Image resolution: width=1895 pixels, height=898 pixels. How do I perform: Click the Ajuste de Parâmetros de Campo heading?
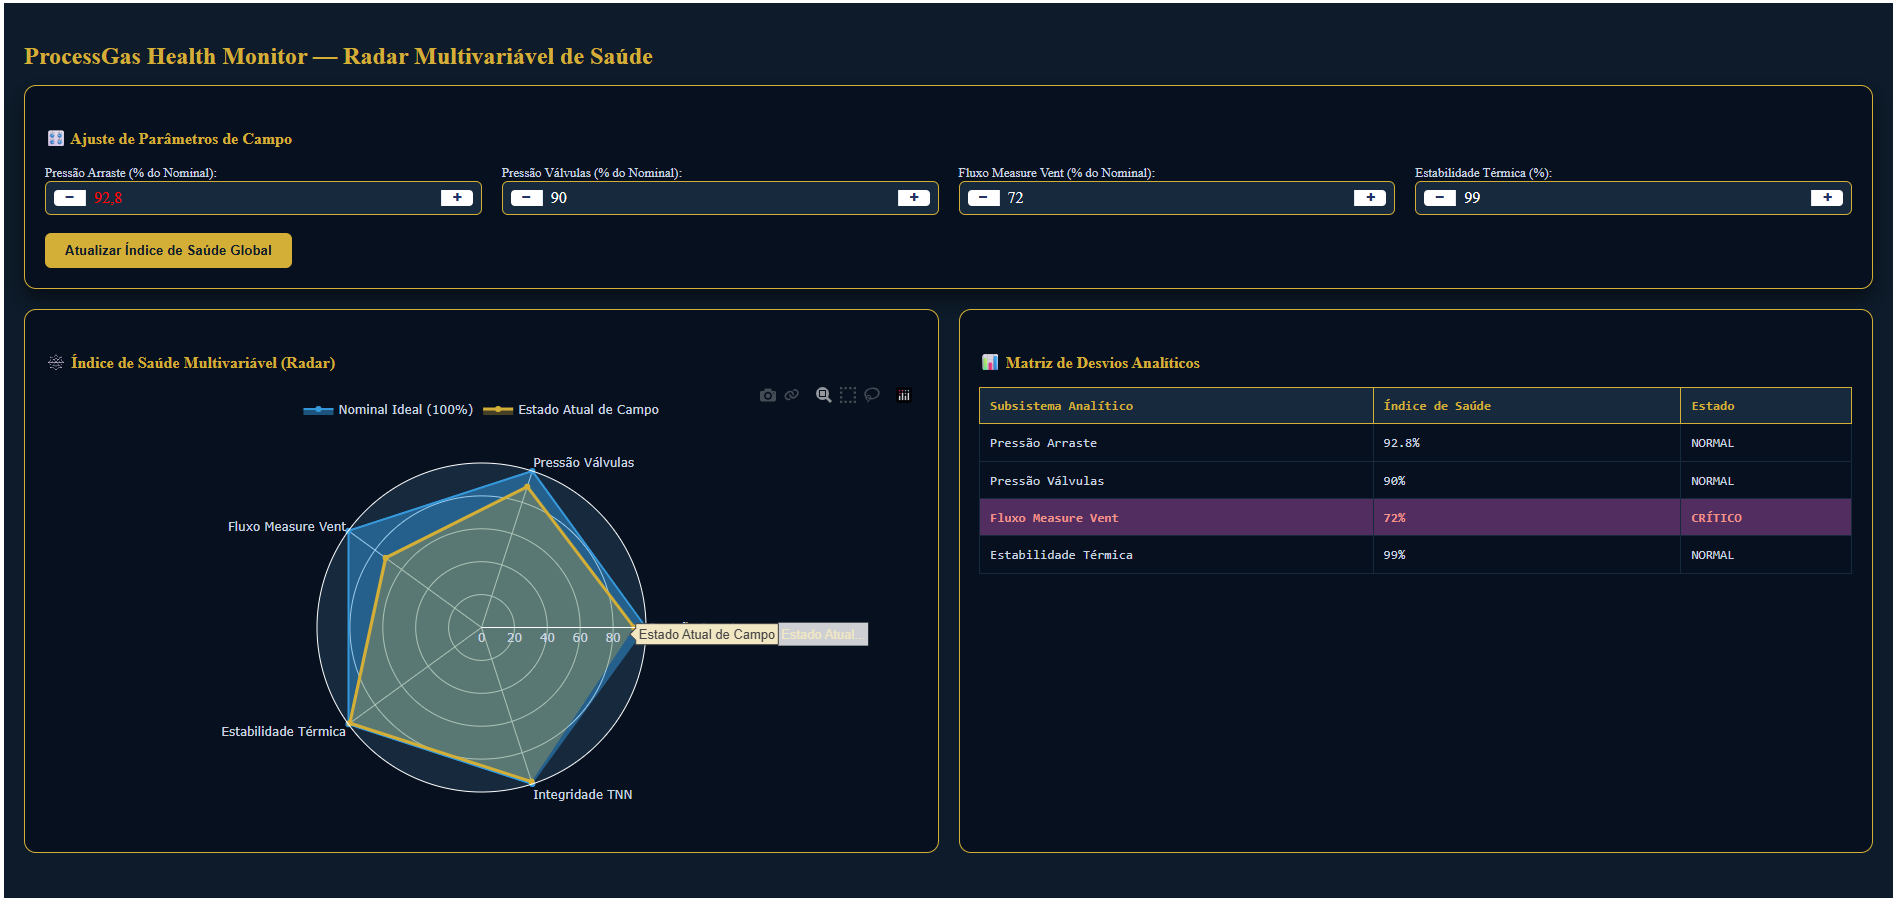tap(181, 139)
